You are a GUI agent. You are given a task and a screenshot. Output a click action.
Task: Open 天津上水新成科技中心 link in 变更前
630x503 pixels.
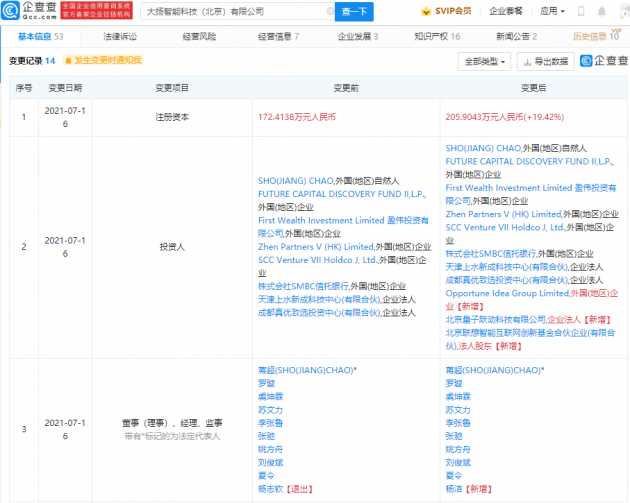click(x=319, y=300)
